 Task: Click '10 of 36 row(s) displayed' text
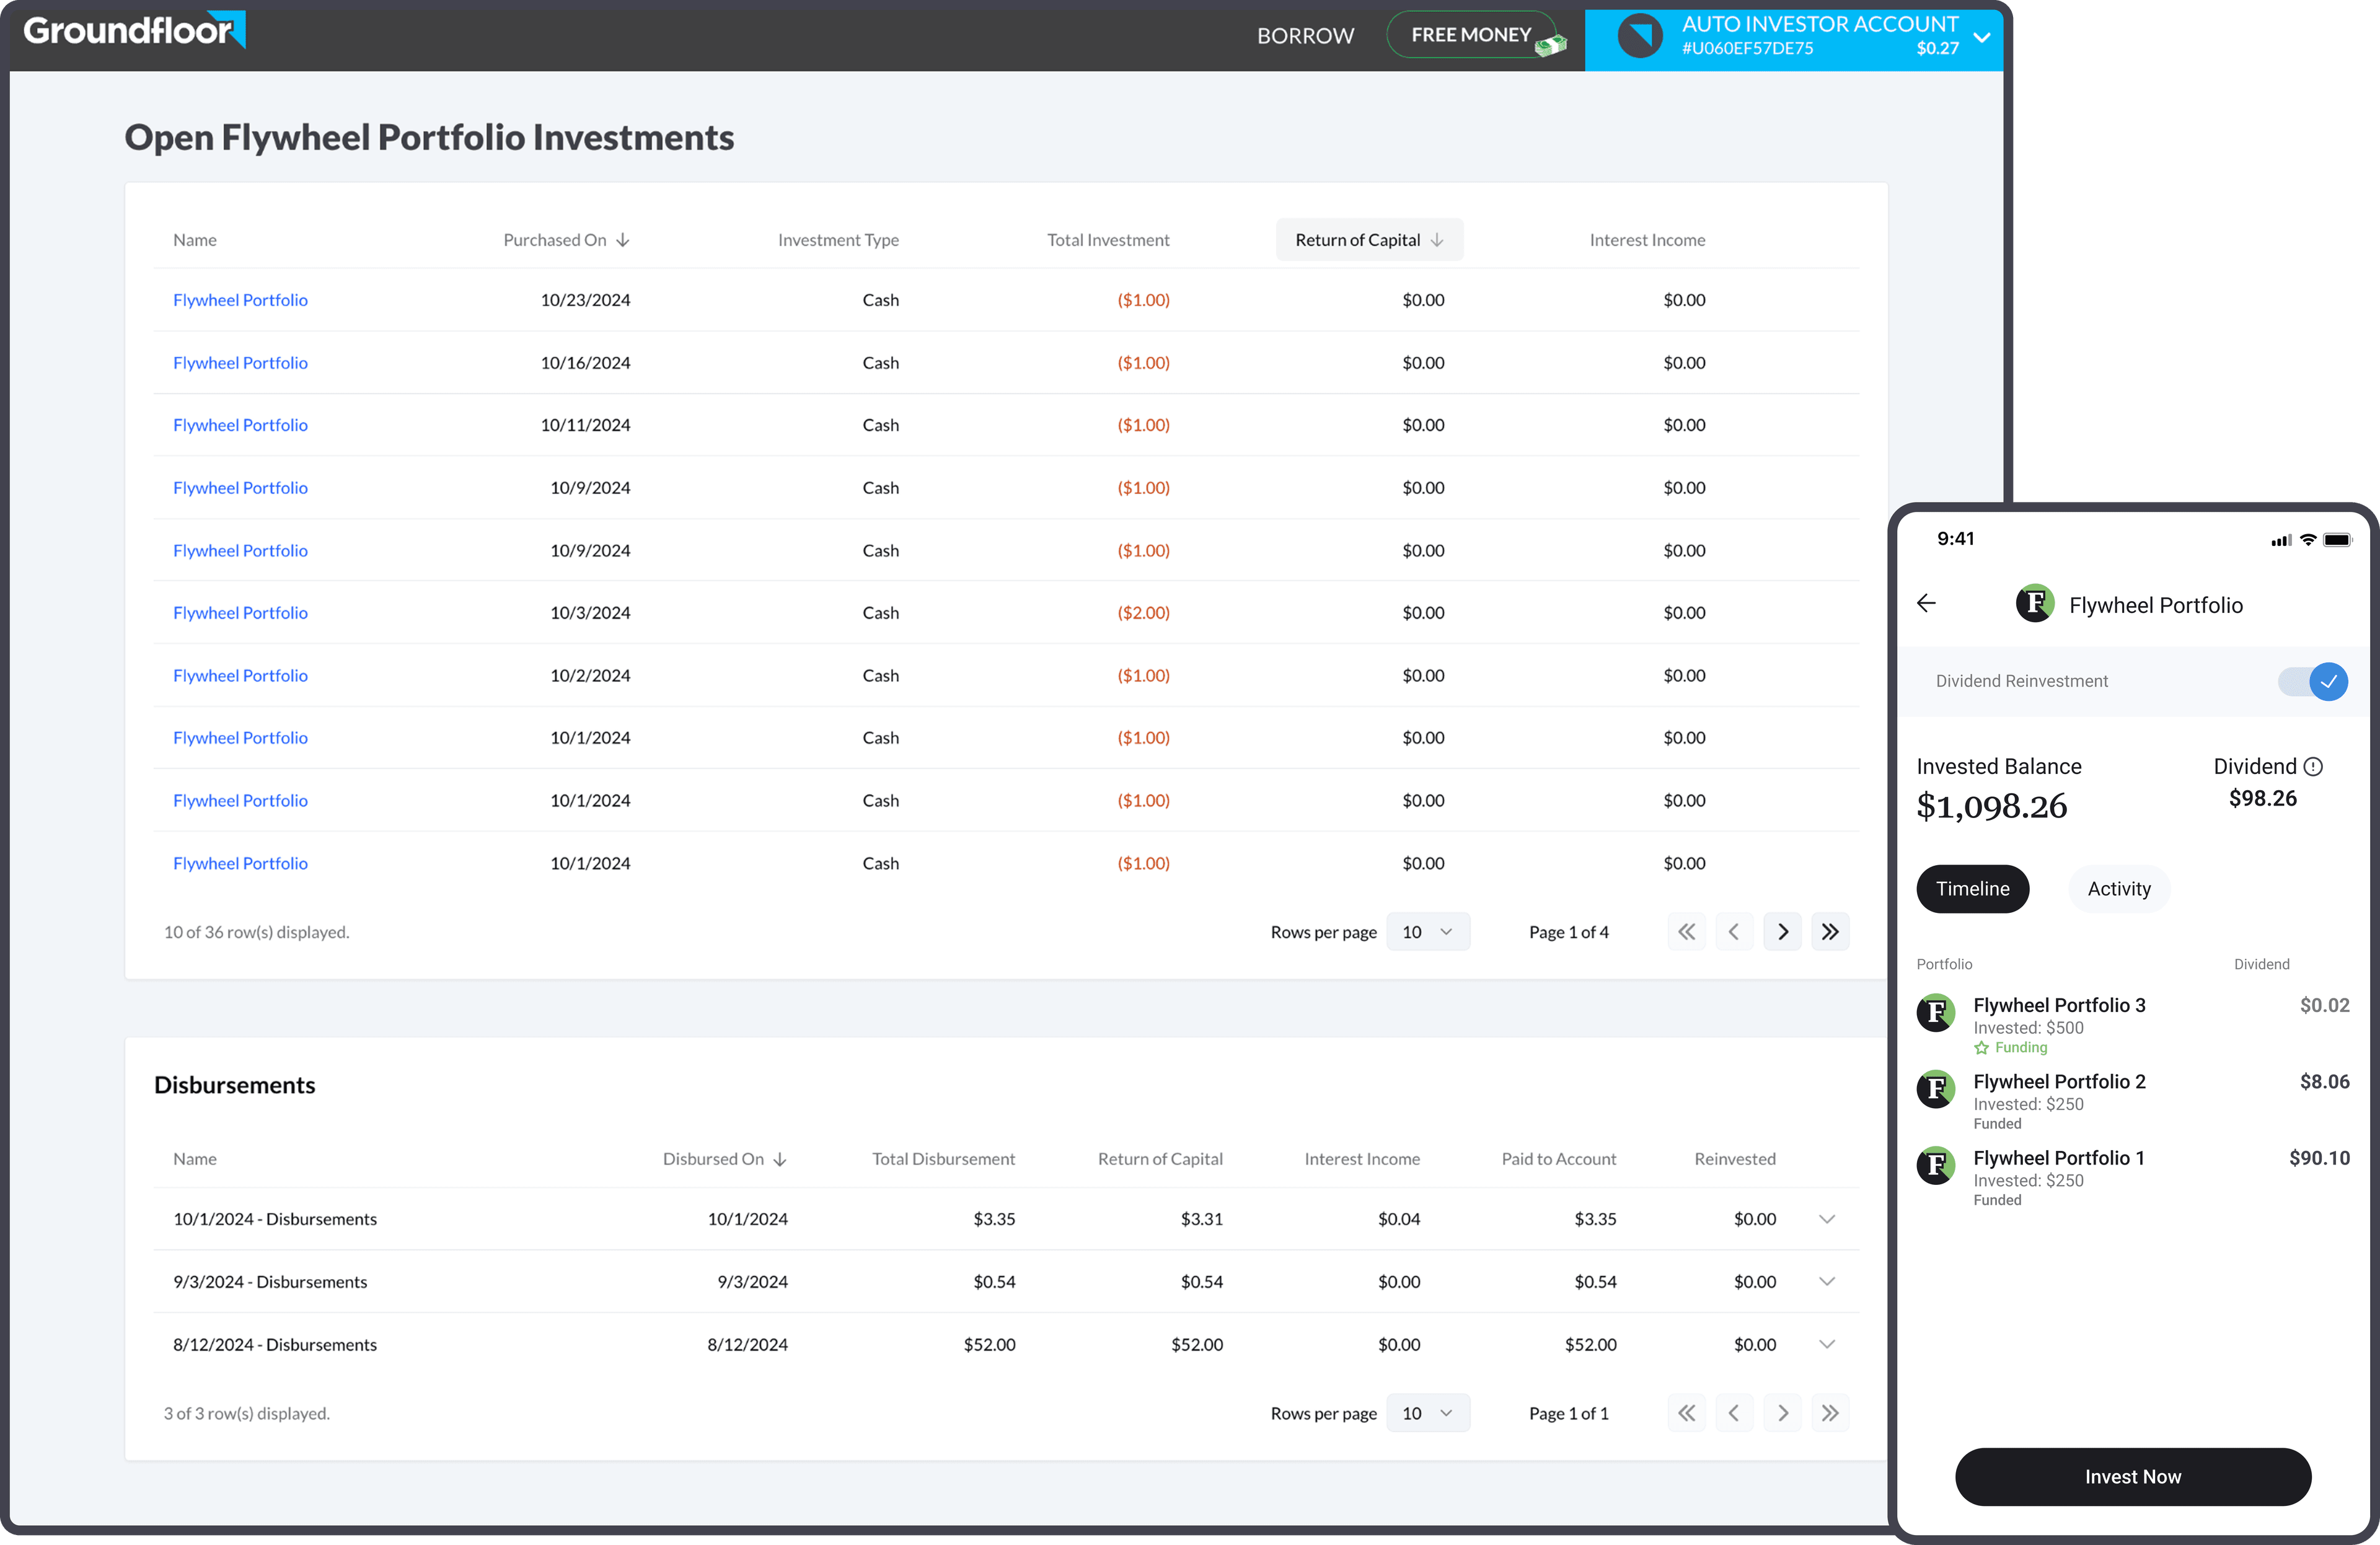click(257, 932)
